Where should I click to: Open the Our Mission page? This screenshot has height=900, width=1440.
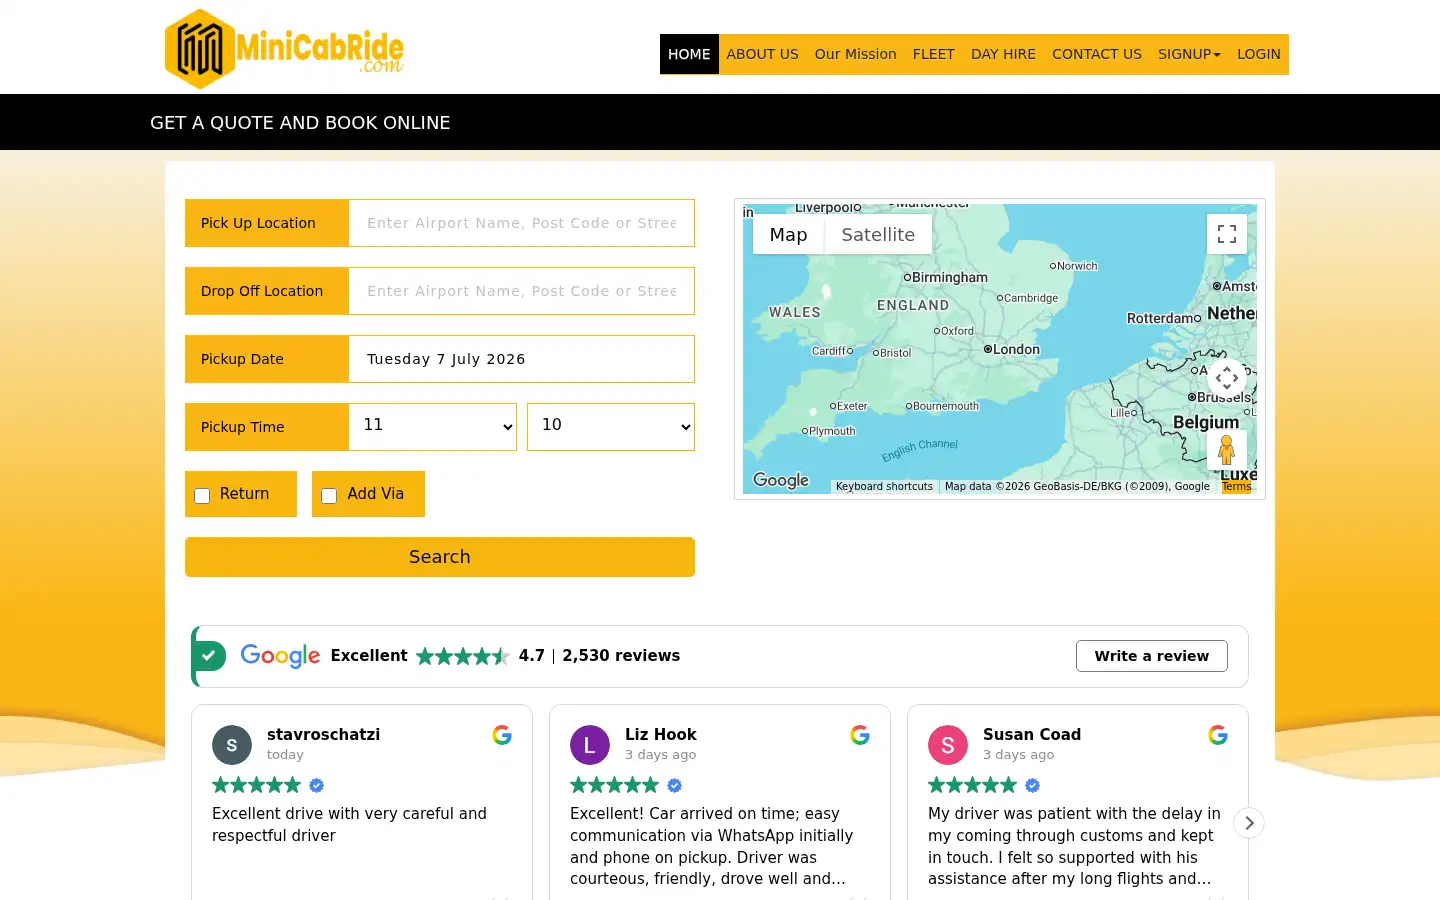(856, 54)
